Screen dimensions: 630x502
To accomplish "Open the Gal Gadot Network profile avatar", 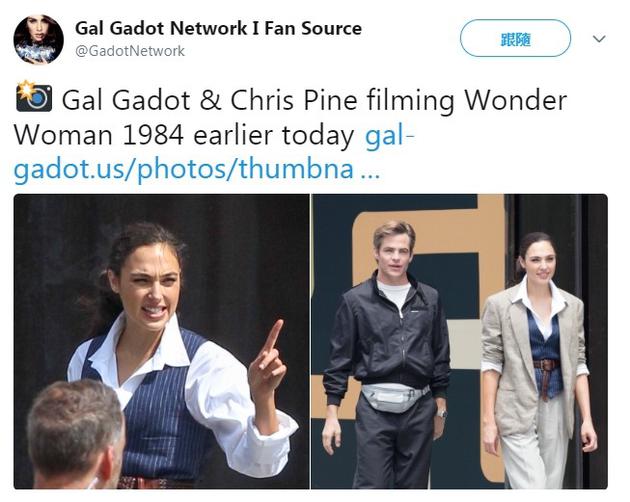I will [39, 39].
